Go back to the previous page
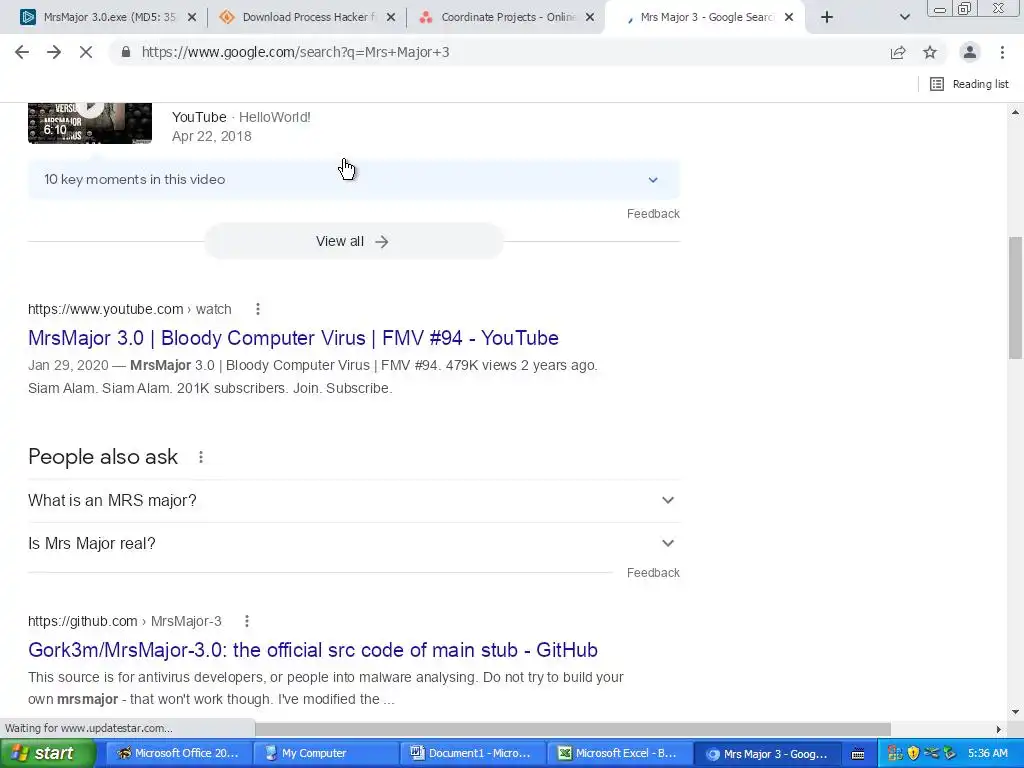 (x=22, y=52)
